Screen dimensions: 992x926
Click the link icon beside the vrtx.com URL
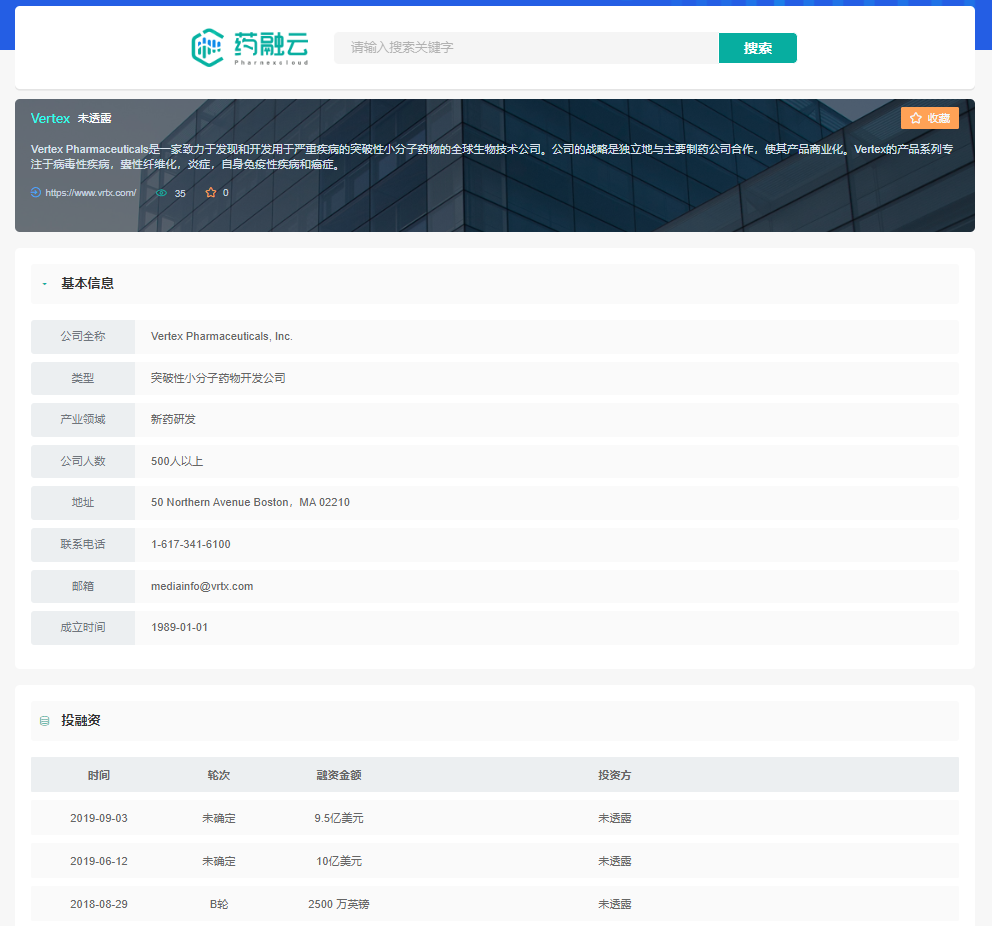36,192
